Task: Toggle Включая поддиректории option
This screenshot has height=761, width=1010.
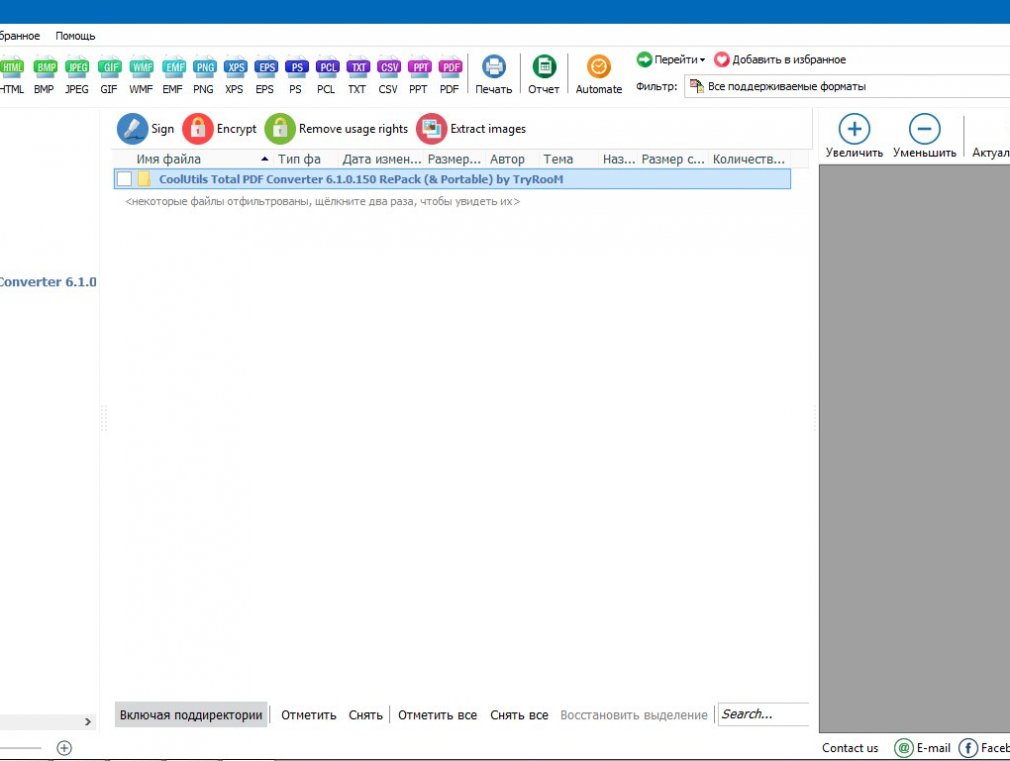Action: tap(191, 715)
